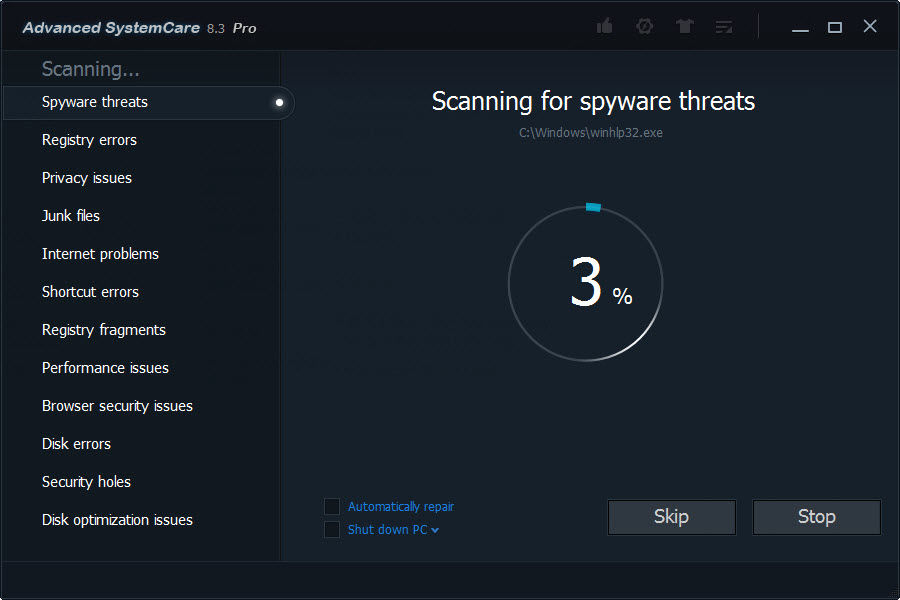Enable the Automatically repair checkbox
The height and width of the screenshot is (600, 900).
332,506
